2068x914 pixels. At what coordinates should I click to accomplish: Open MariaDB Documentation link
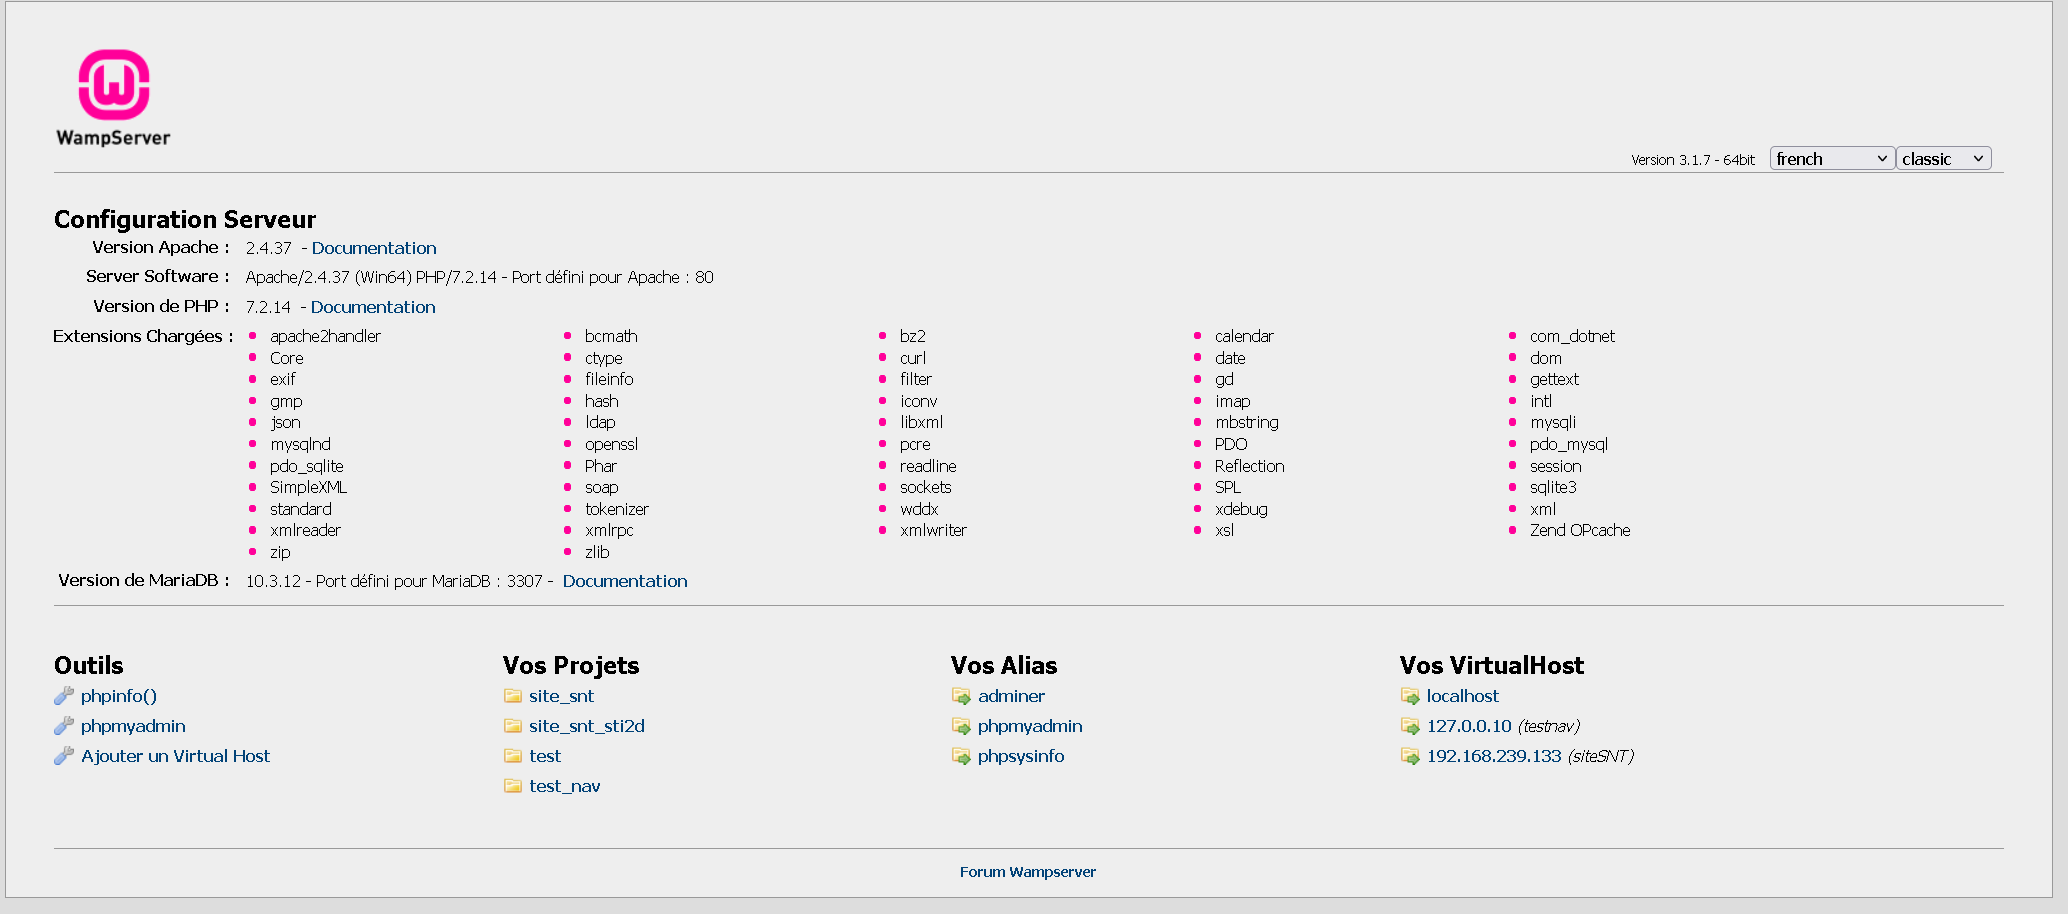coord(625,581)
